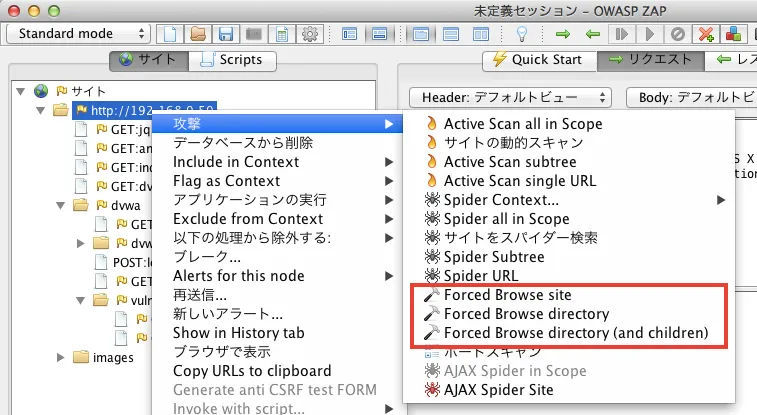Open the Flag as Context submenu
This screenshot has height=415, width=757.
point(277,181)
